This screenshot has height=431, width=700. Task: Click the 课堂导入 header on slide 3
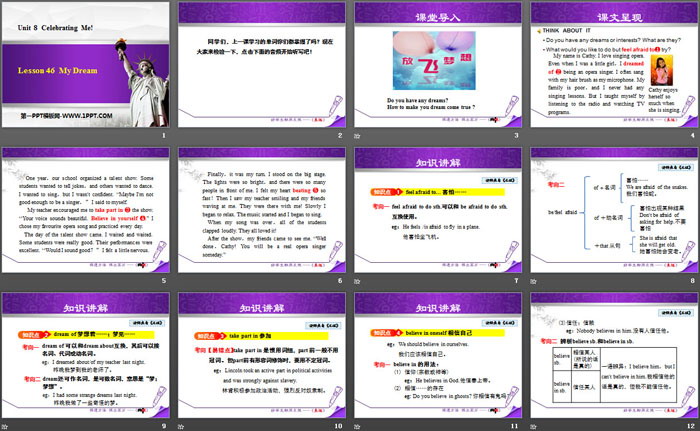pos(437,17)
